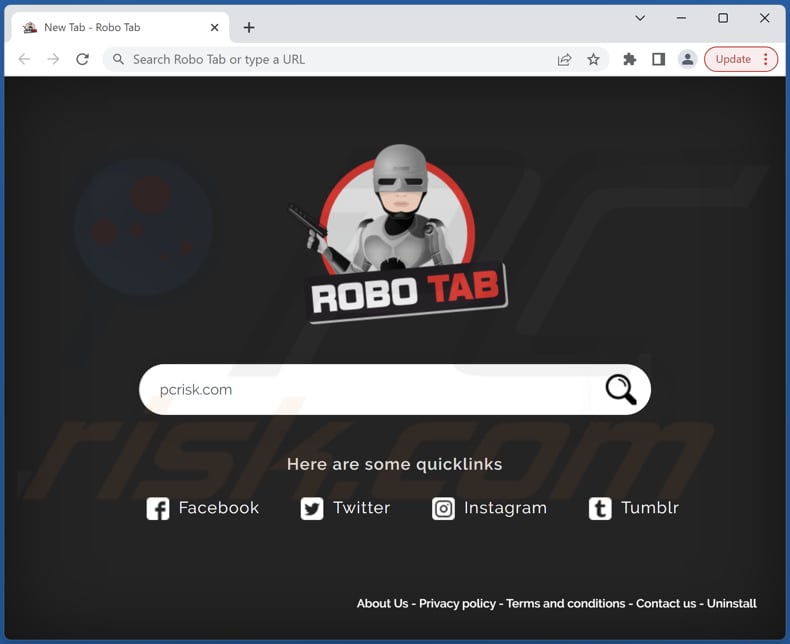Close the Robo Tab browser tab
Screen dimensions: 790x644
(x=215, y=27)
